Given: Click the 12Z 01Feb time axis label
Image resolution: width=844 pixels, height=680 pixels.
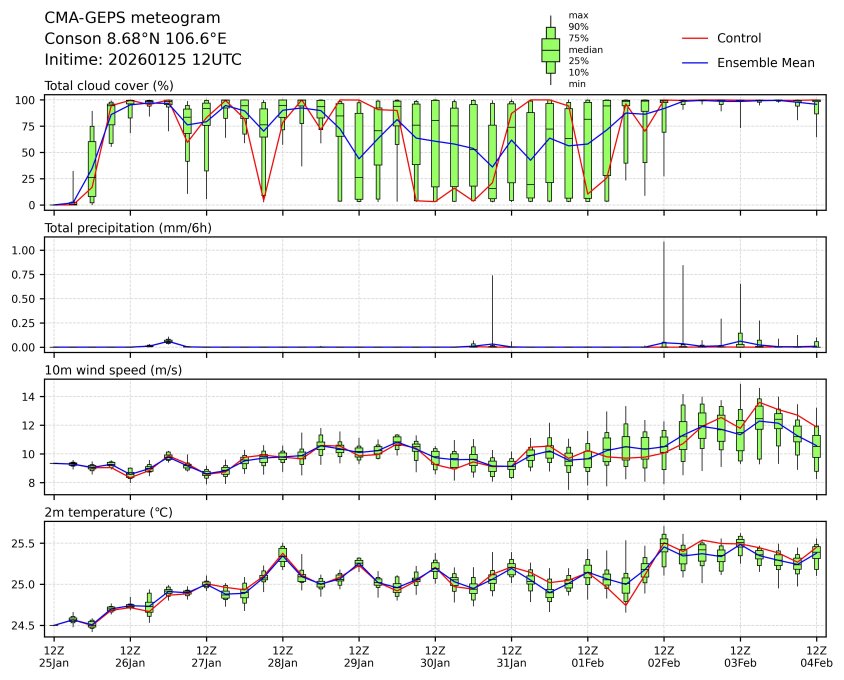Looking at the screenshot, I should [x=587, y=656].
